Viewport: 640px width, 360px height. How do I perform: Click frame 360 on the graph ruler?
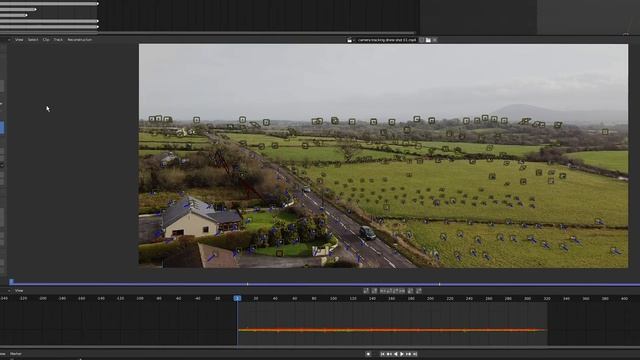tap(586, 298)
